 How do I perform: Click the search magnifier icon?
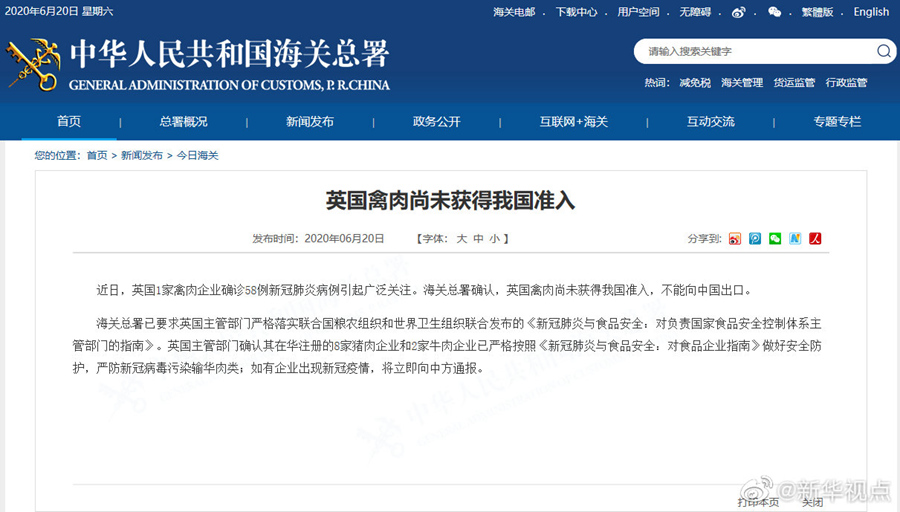click(x=884, y=51)
